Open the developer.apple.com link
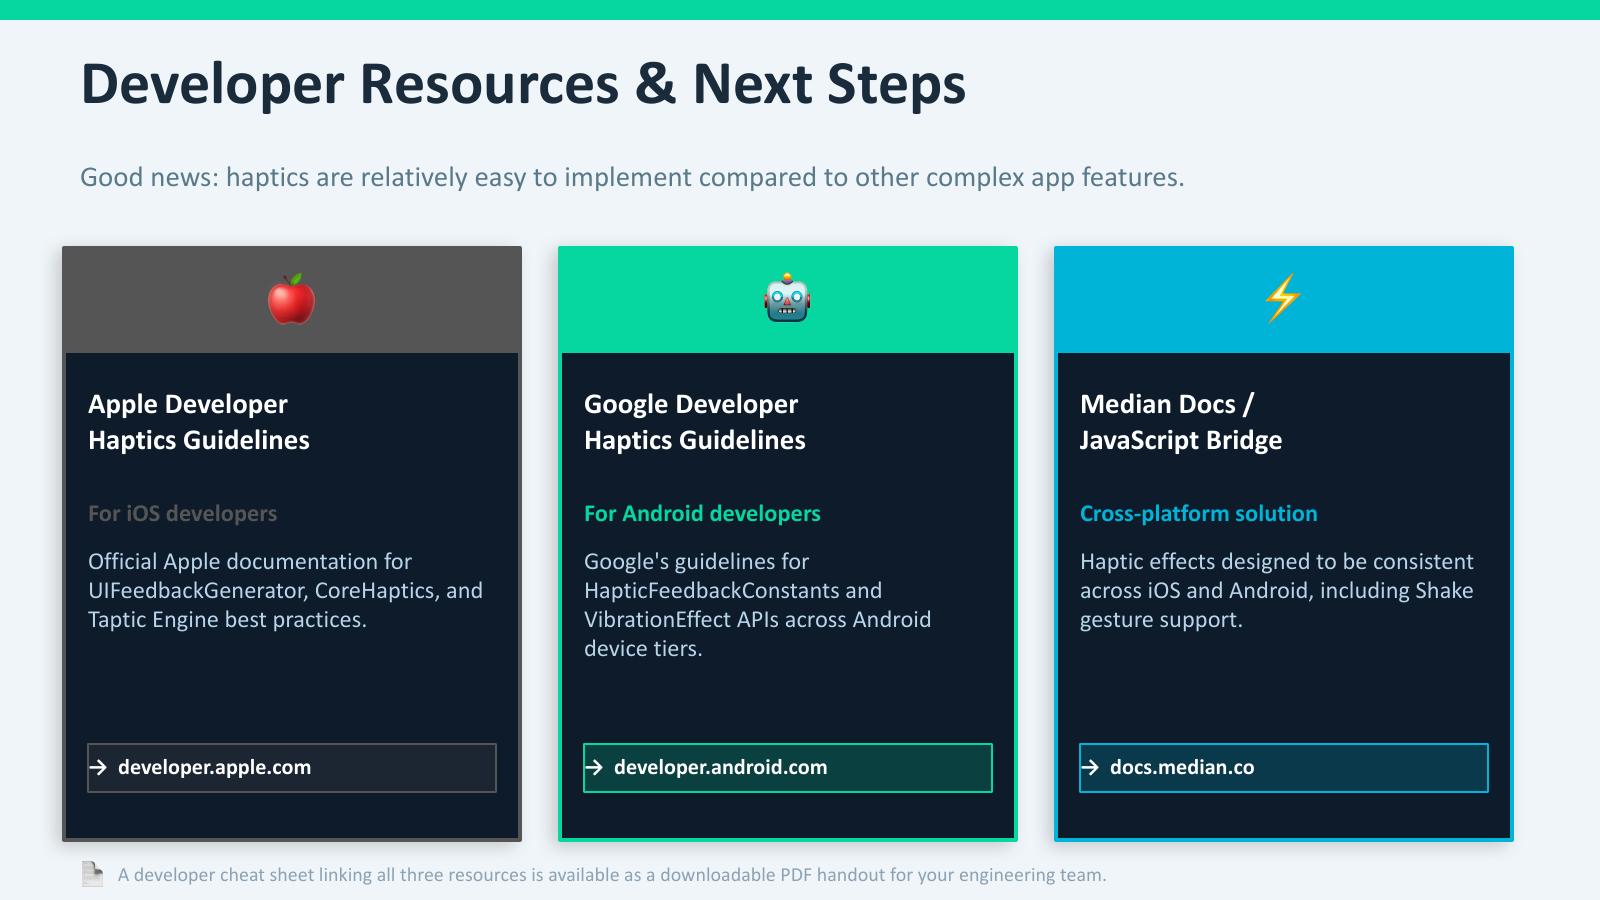The image size is (1600, 900). [292, 768]
